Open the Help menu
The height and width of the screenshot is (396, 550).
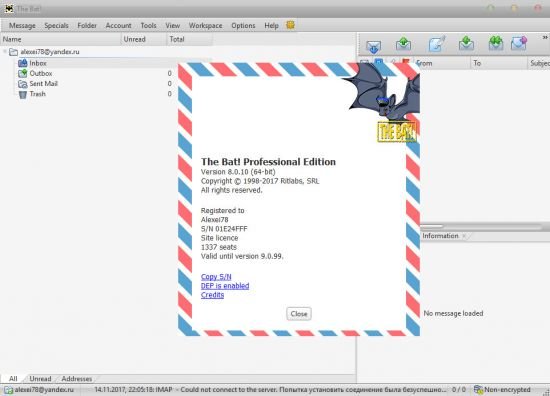pos(271,26)
